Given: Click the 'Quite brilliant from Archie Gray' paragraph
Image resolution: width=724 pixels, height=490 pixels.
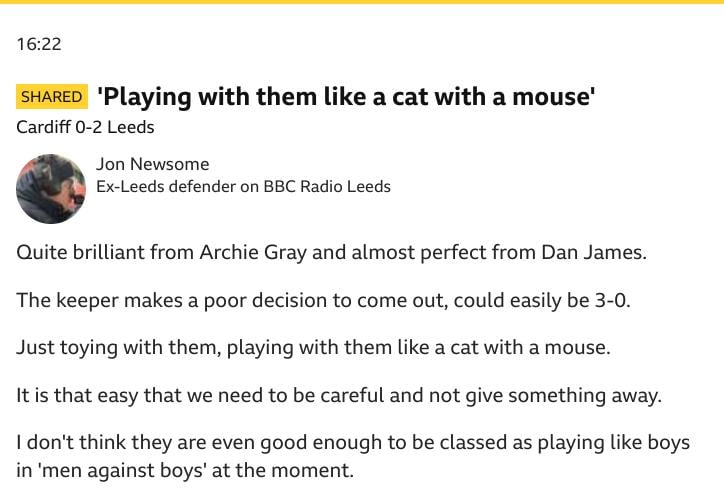Looking at the screenshot, I should pyautogui.click(x=332, y=253).
